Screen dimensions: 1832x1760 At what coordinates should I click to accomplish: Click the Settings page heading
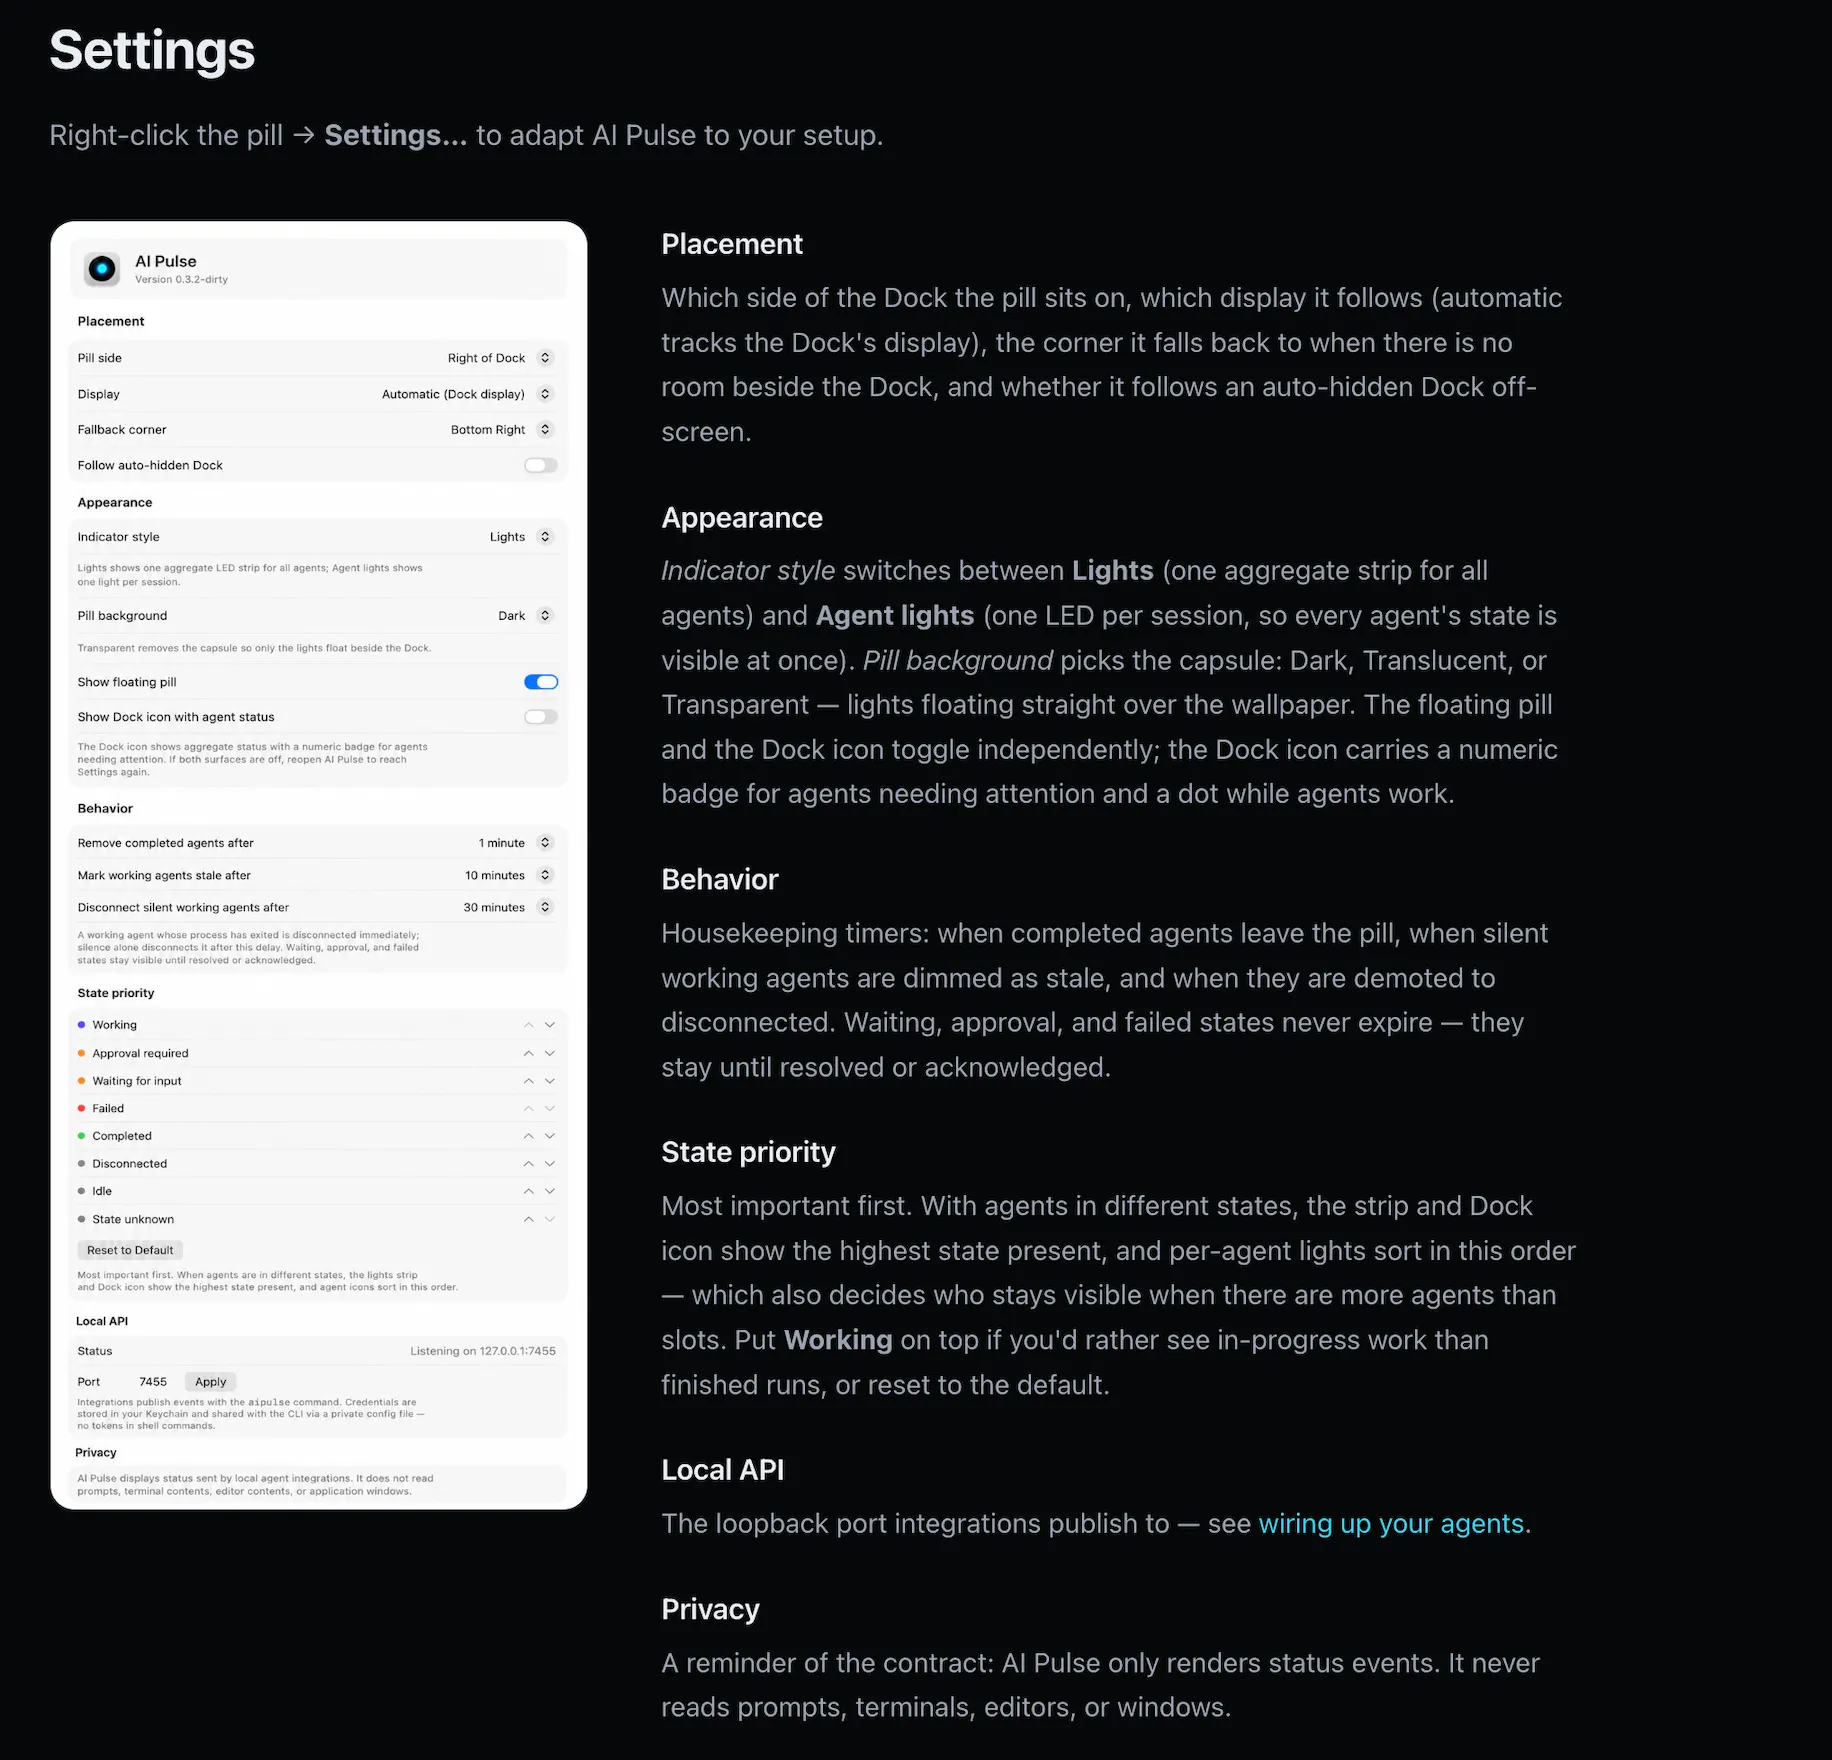click(152, 50)
